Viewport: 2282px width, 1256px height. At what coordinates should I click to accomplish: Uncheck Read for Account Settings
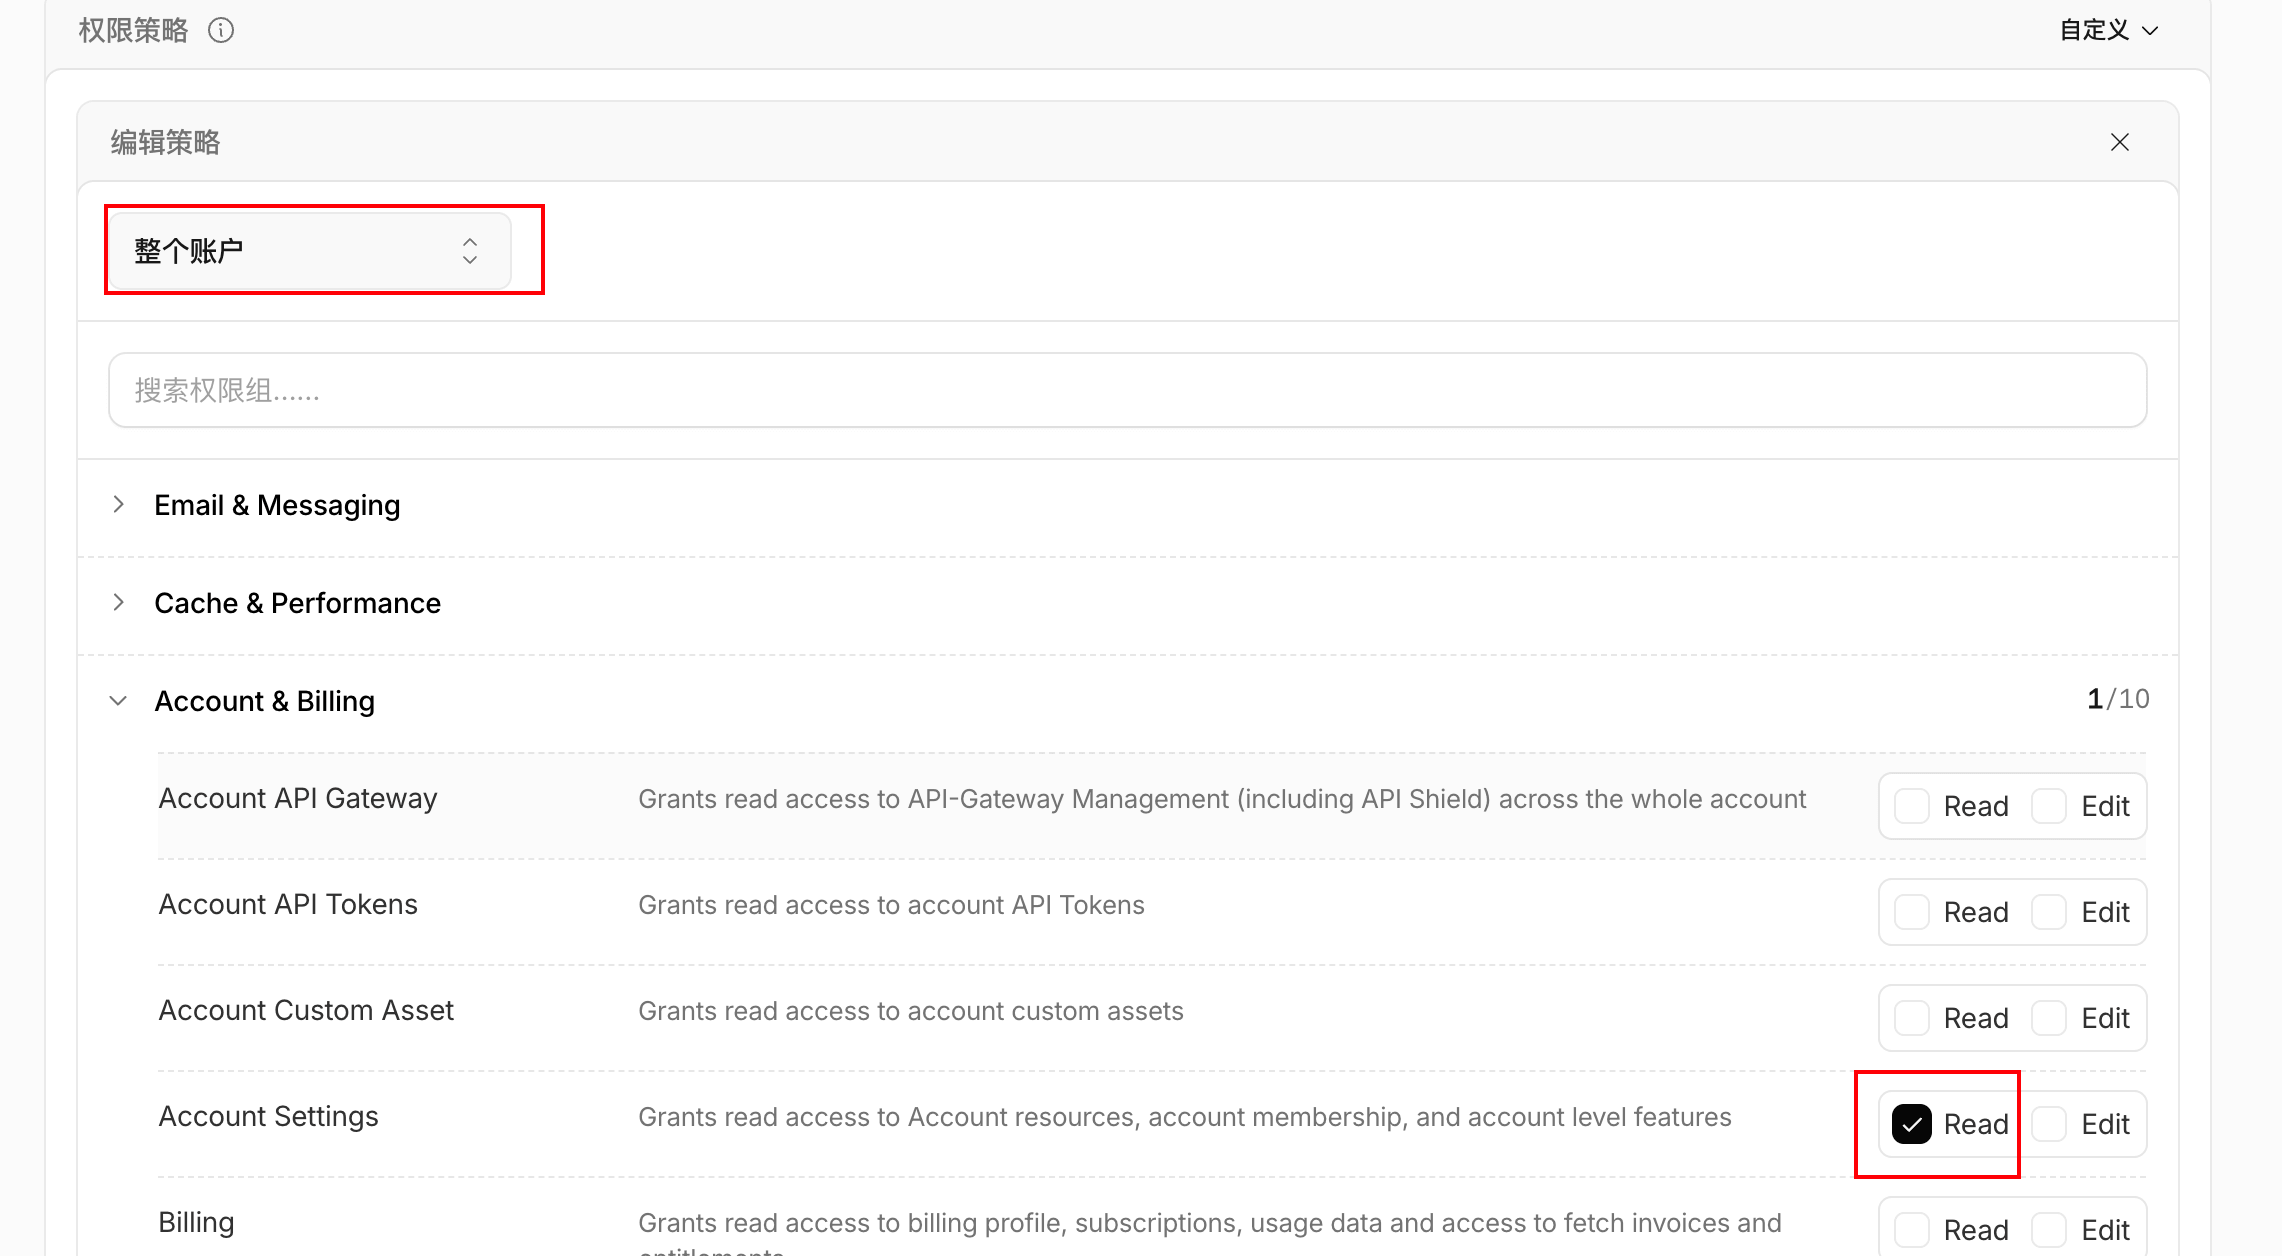(x=1911, y=1124)
